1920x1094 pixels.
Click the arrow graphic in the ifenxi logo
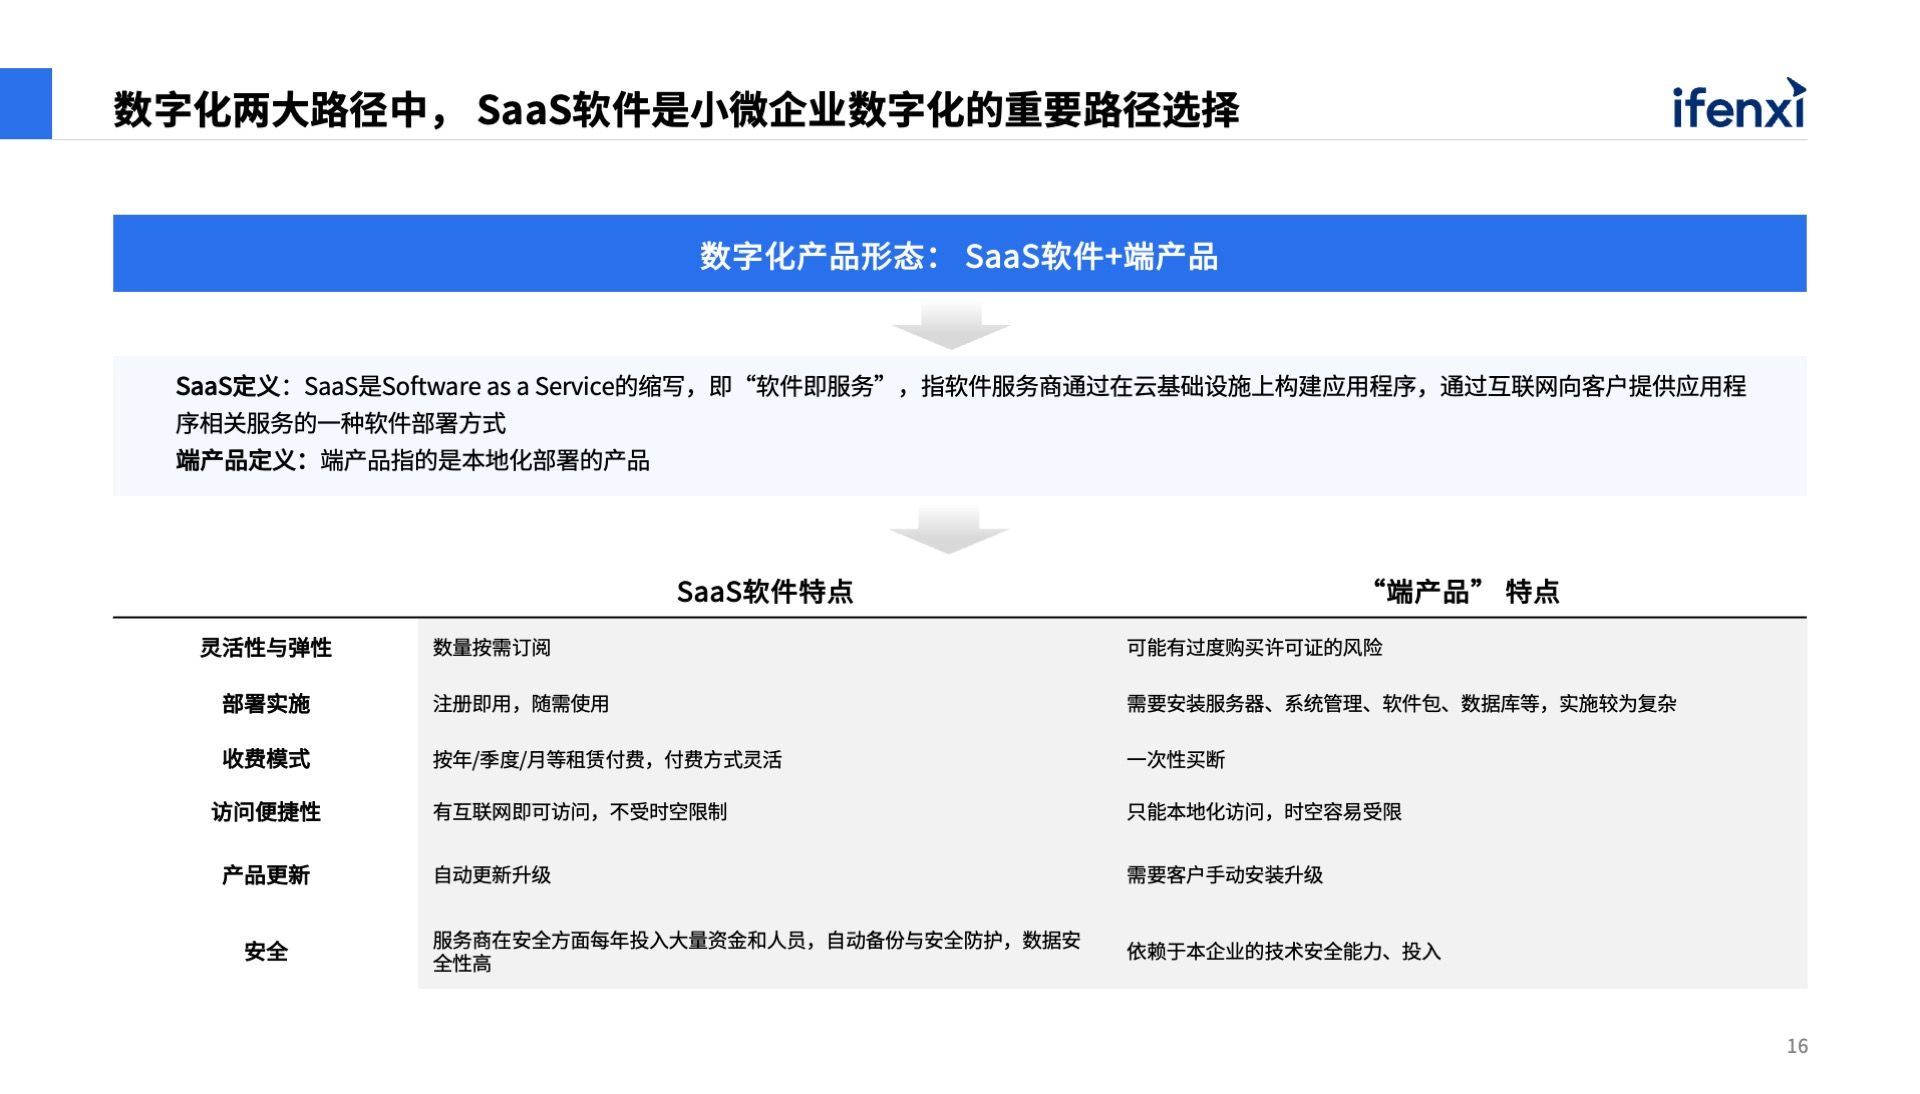tap(1795, 88)
